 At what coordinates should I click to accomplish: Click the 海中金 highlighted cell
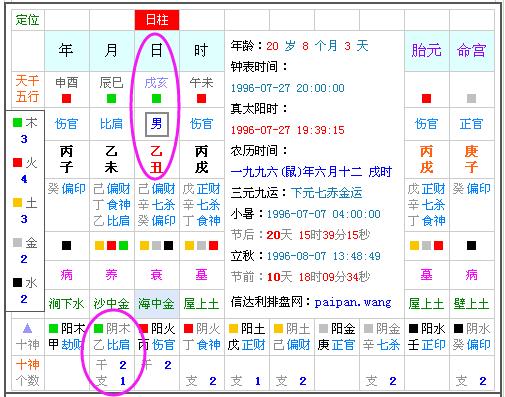157,303
